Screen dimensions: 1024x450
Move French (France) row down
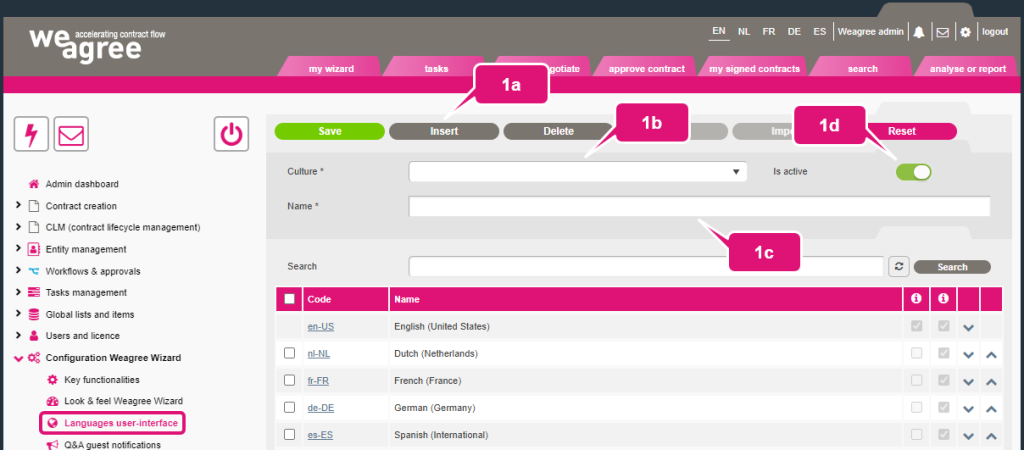[x=968, y=382]
